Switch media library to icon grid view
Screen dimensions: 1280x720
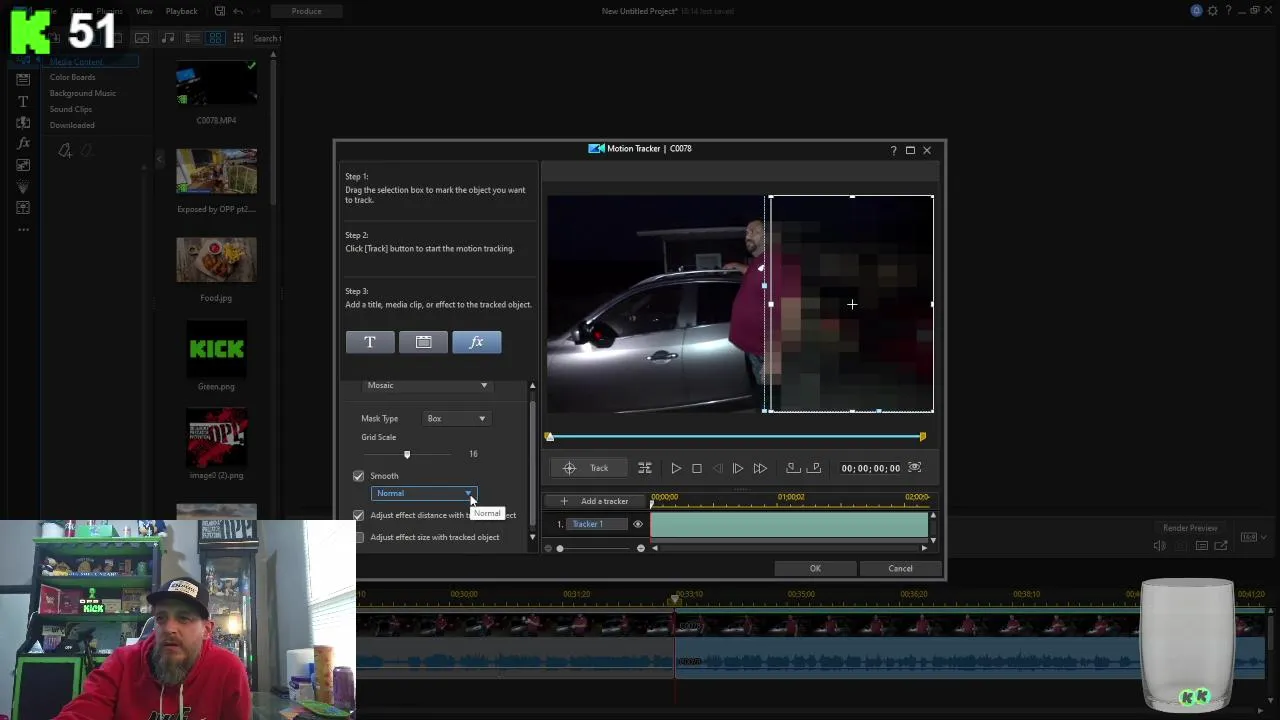215,38
